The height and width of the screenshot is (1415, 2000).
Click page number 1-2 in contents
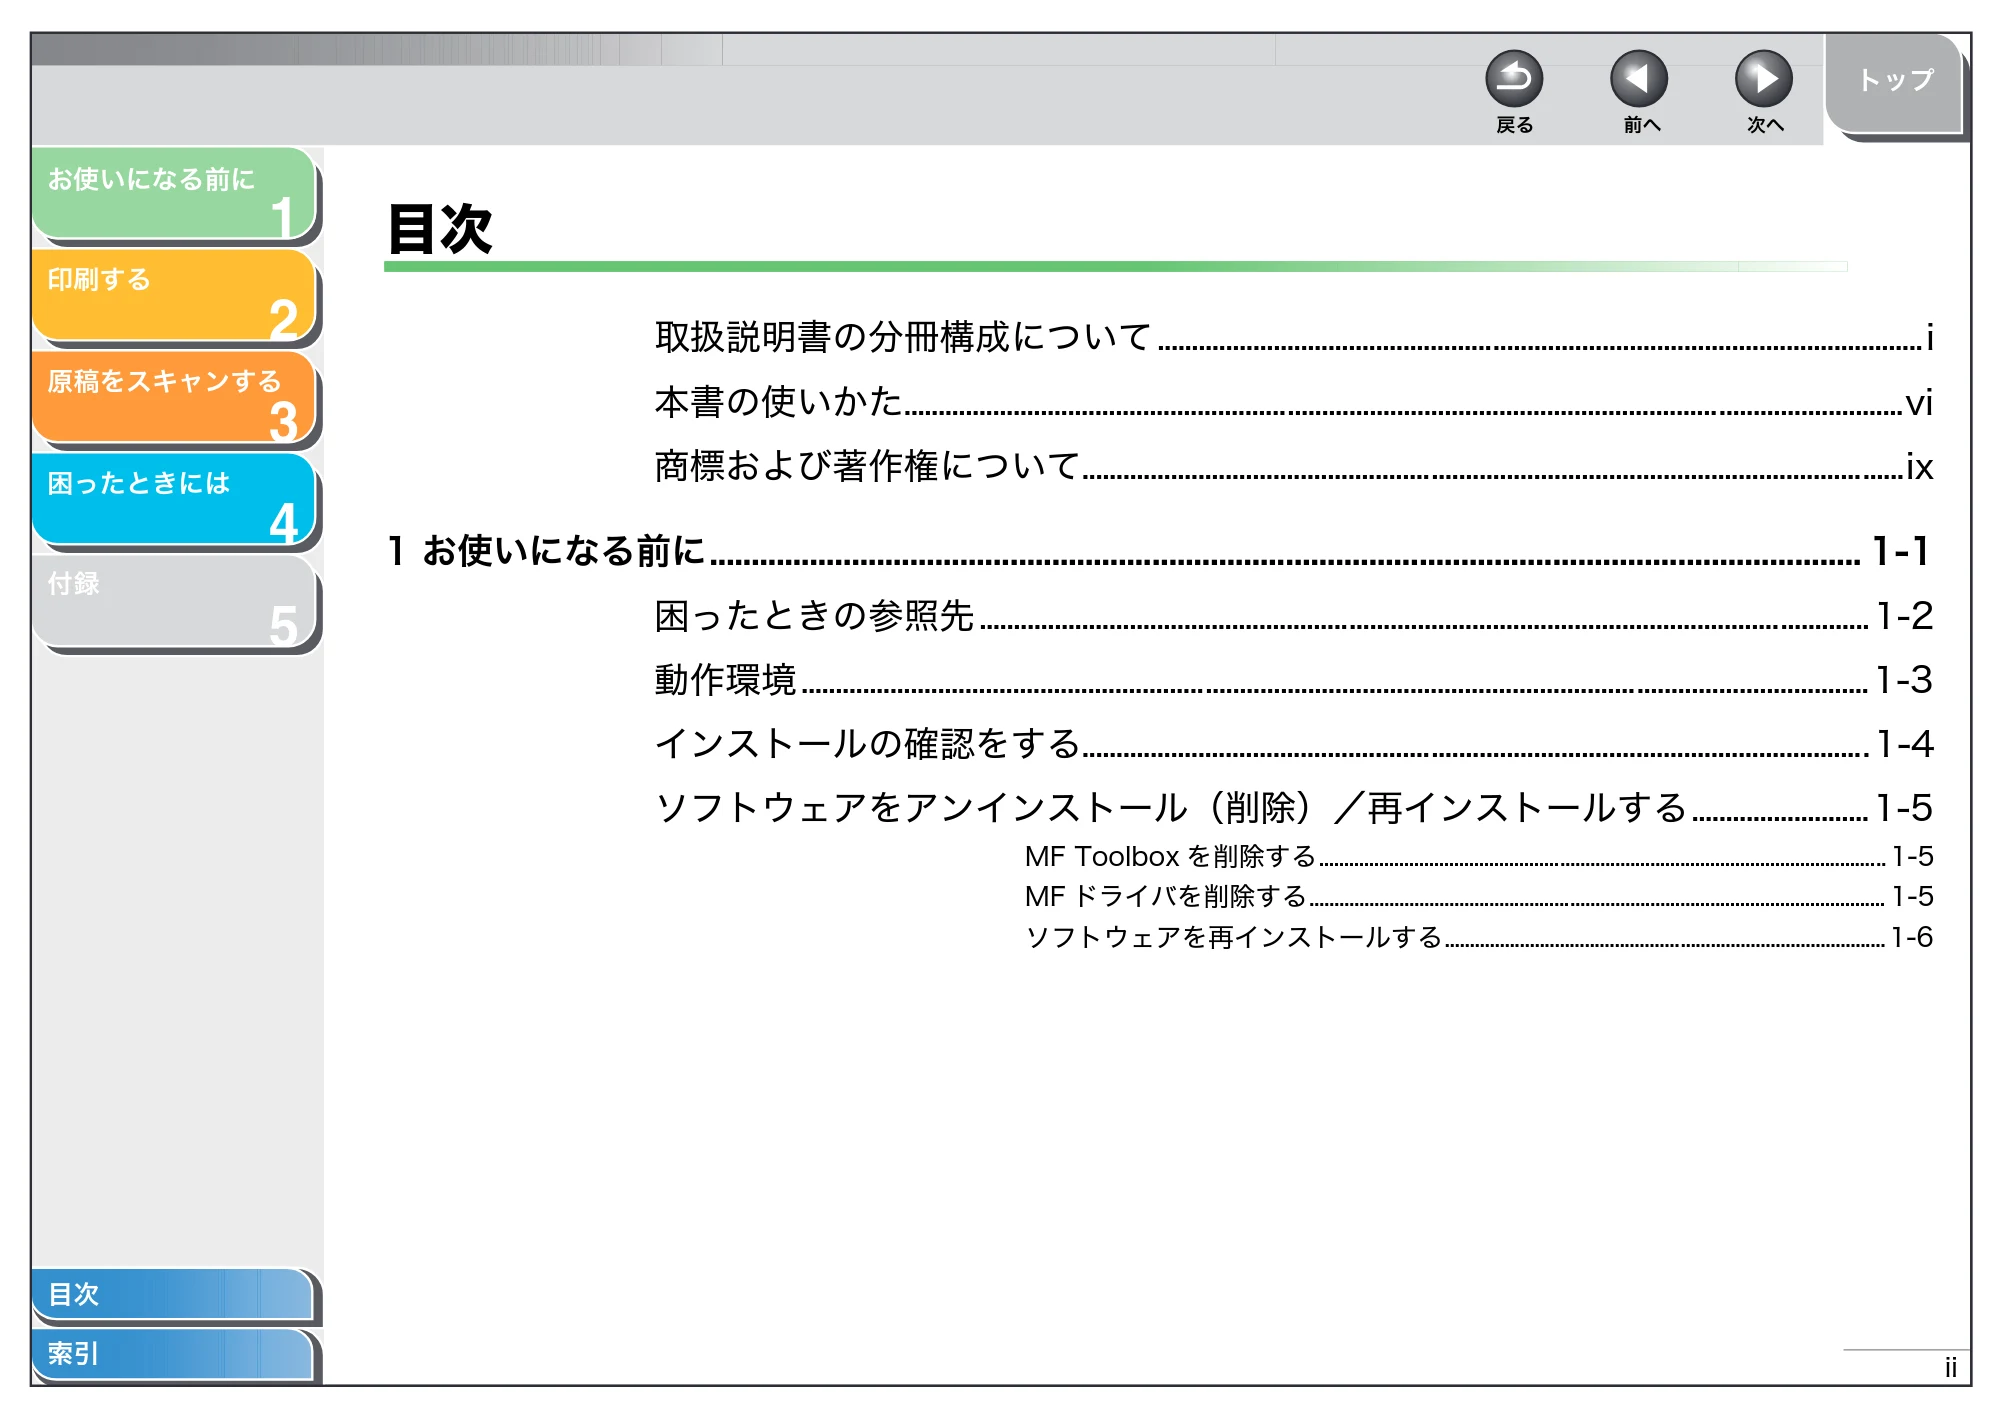[1905, 616]
